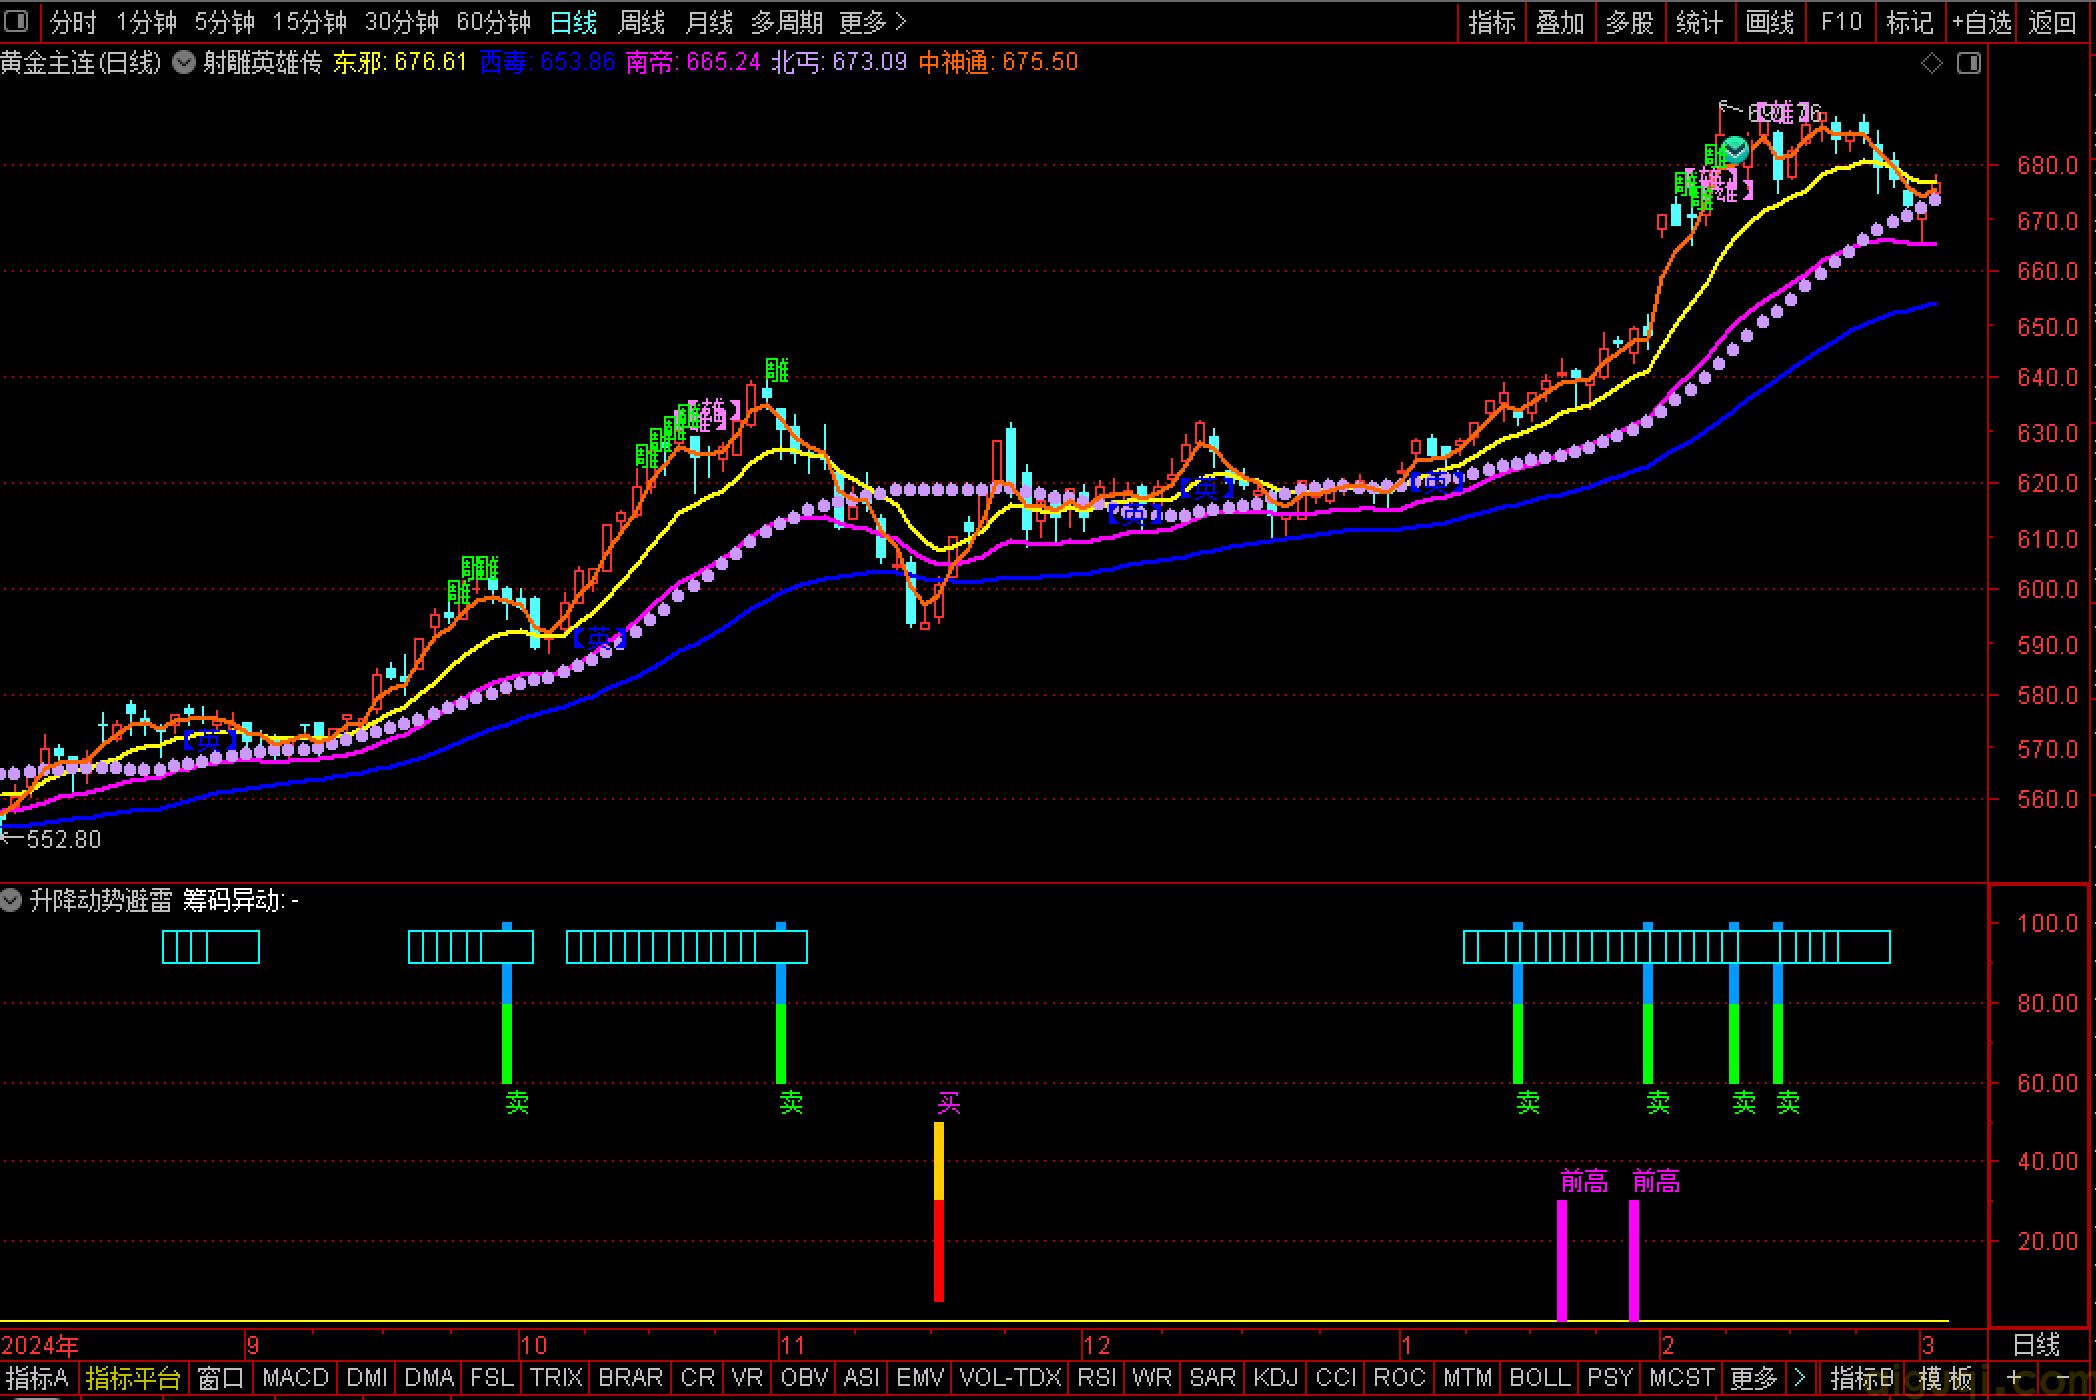
Task: Apply the SAR indicator
Action: [x=1212, y=1378]
